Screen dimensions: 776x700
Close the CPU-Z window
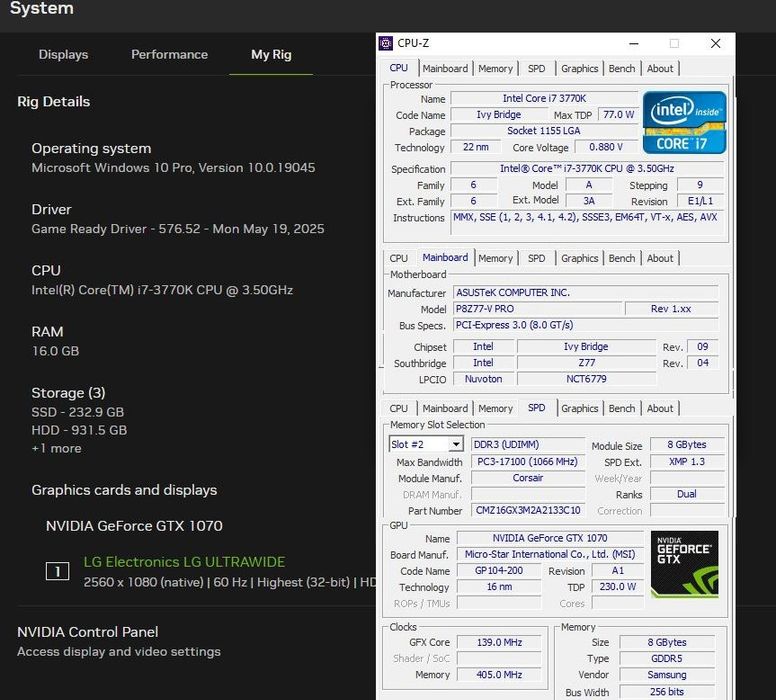pyautogui.click(x=715, y=44)
